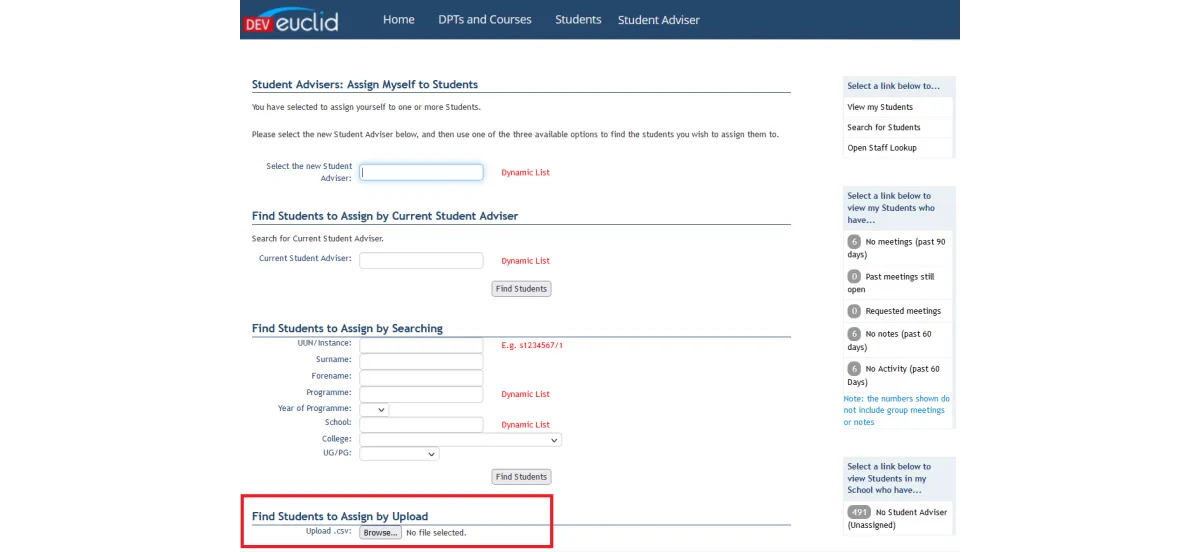The width and height of the screenshot is (1200, 552).
Task: Expand Year of Programme dropdown
Action: [x=374, y=409]
